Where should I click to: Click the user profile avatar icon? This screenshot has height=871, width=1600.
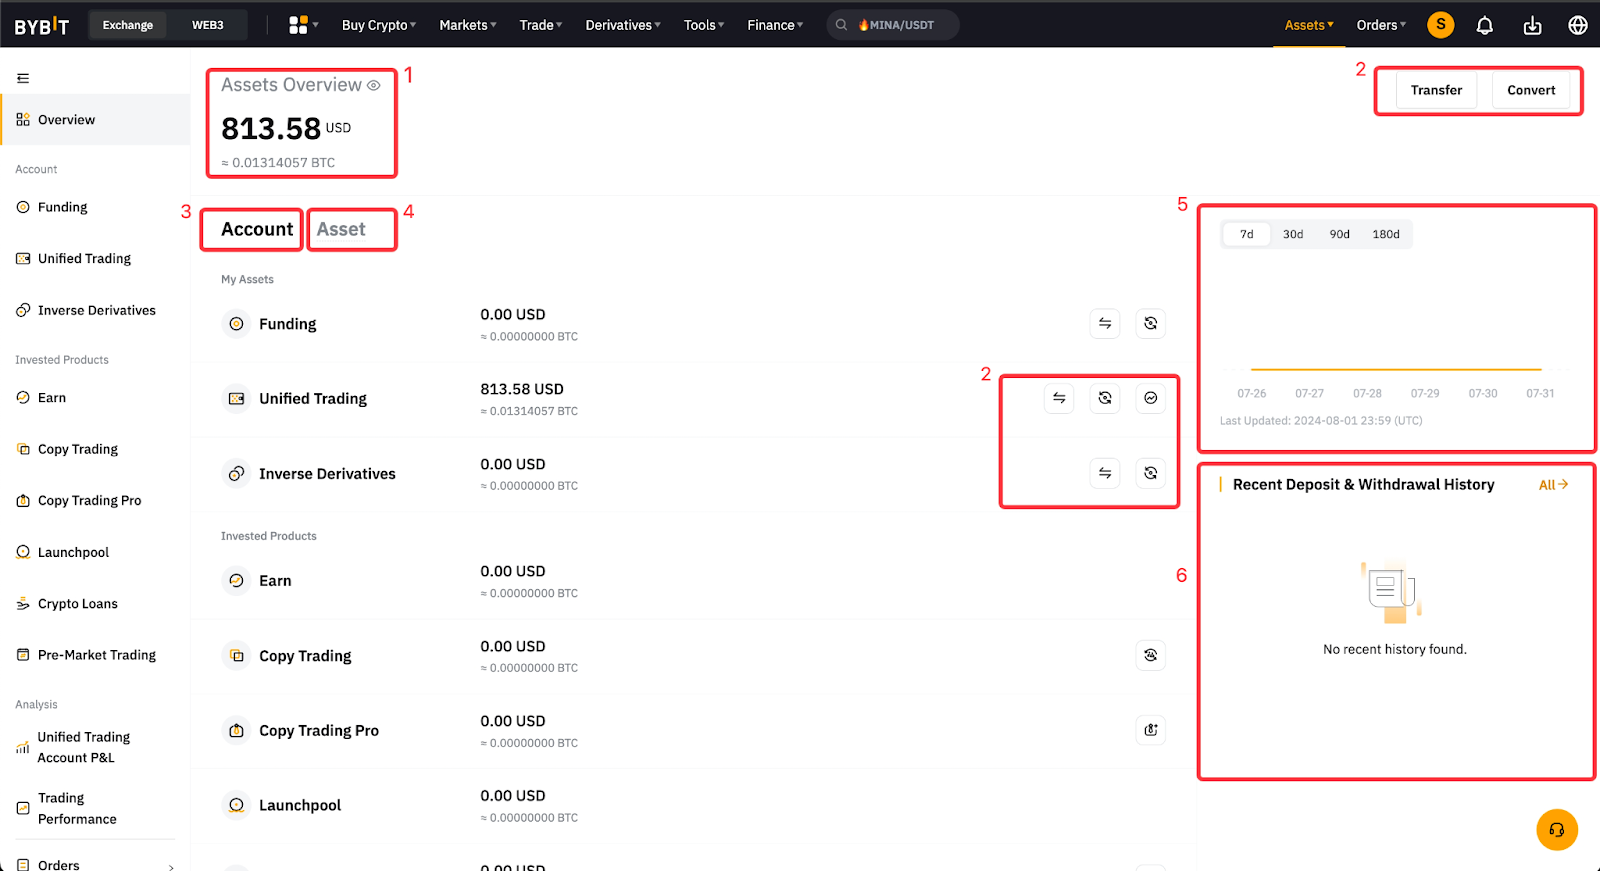[x=1440, y=25]
